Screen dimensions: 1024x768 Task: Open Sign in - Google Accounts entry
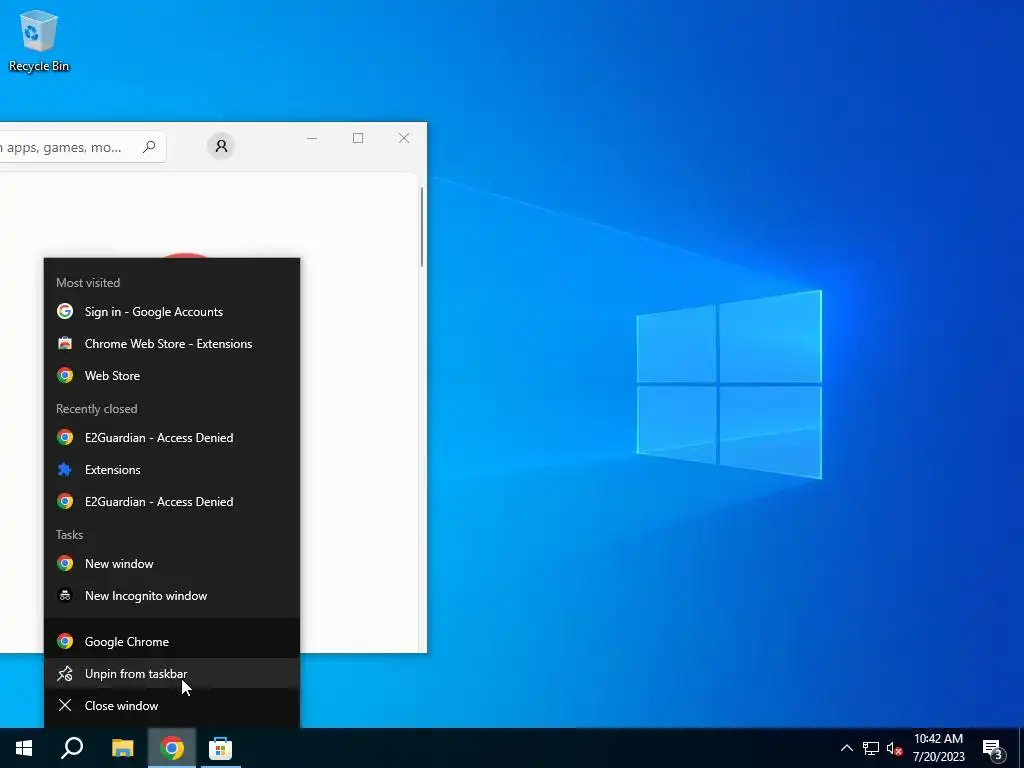[x=172, y=312]
